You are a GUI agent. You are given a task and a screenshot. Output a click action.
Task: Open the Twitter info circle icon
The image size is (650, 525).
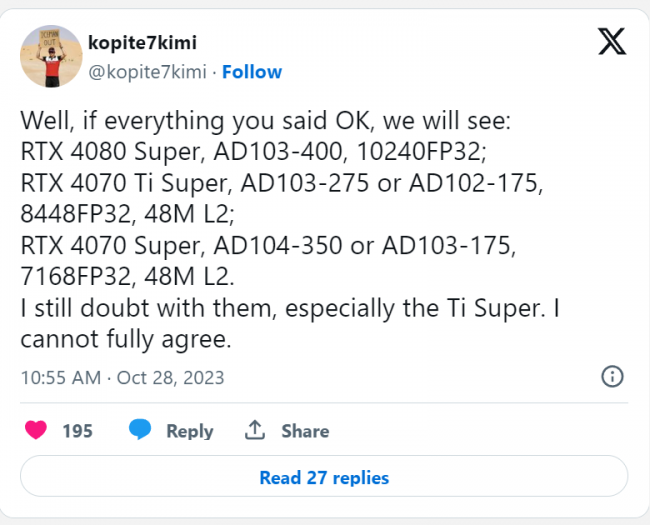612,377
